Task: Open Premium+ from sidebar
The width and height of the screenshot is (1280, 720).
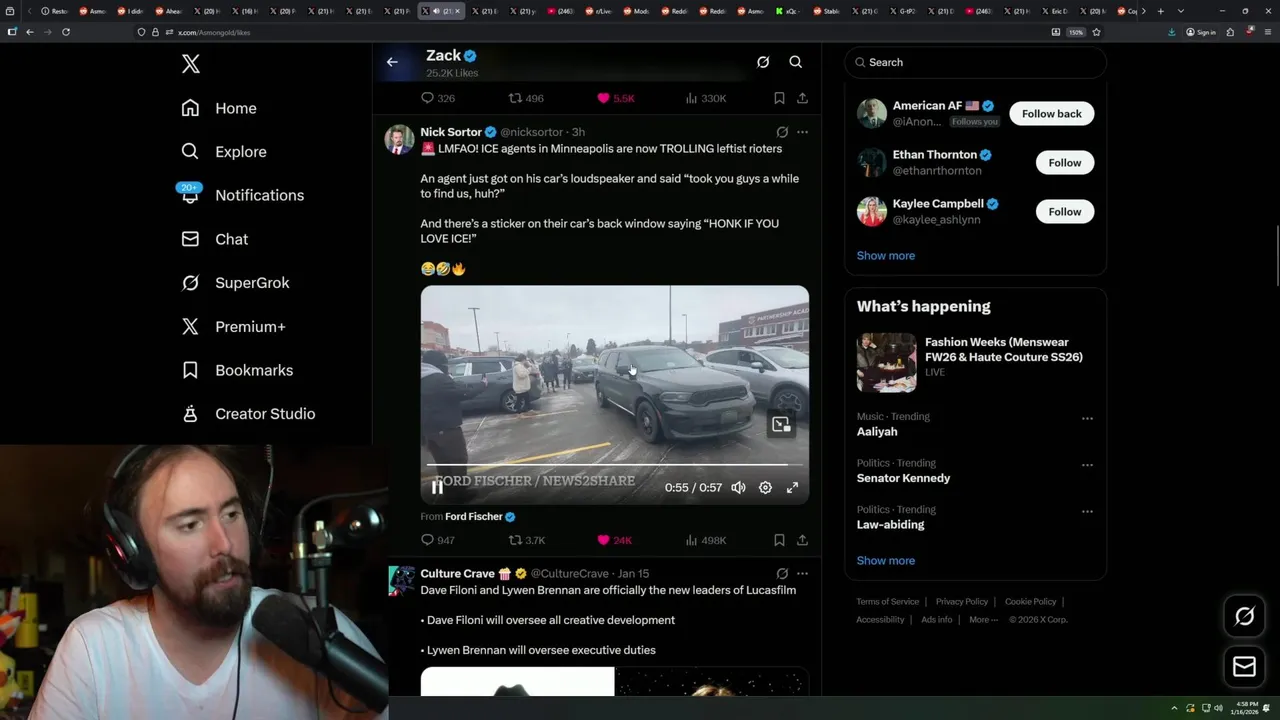Action: (233, 326)
